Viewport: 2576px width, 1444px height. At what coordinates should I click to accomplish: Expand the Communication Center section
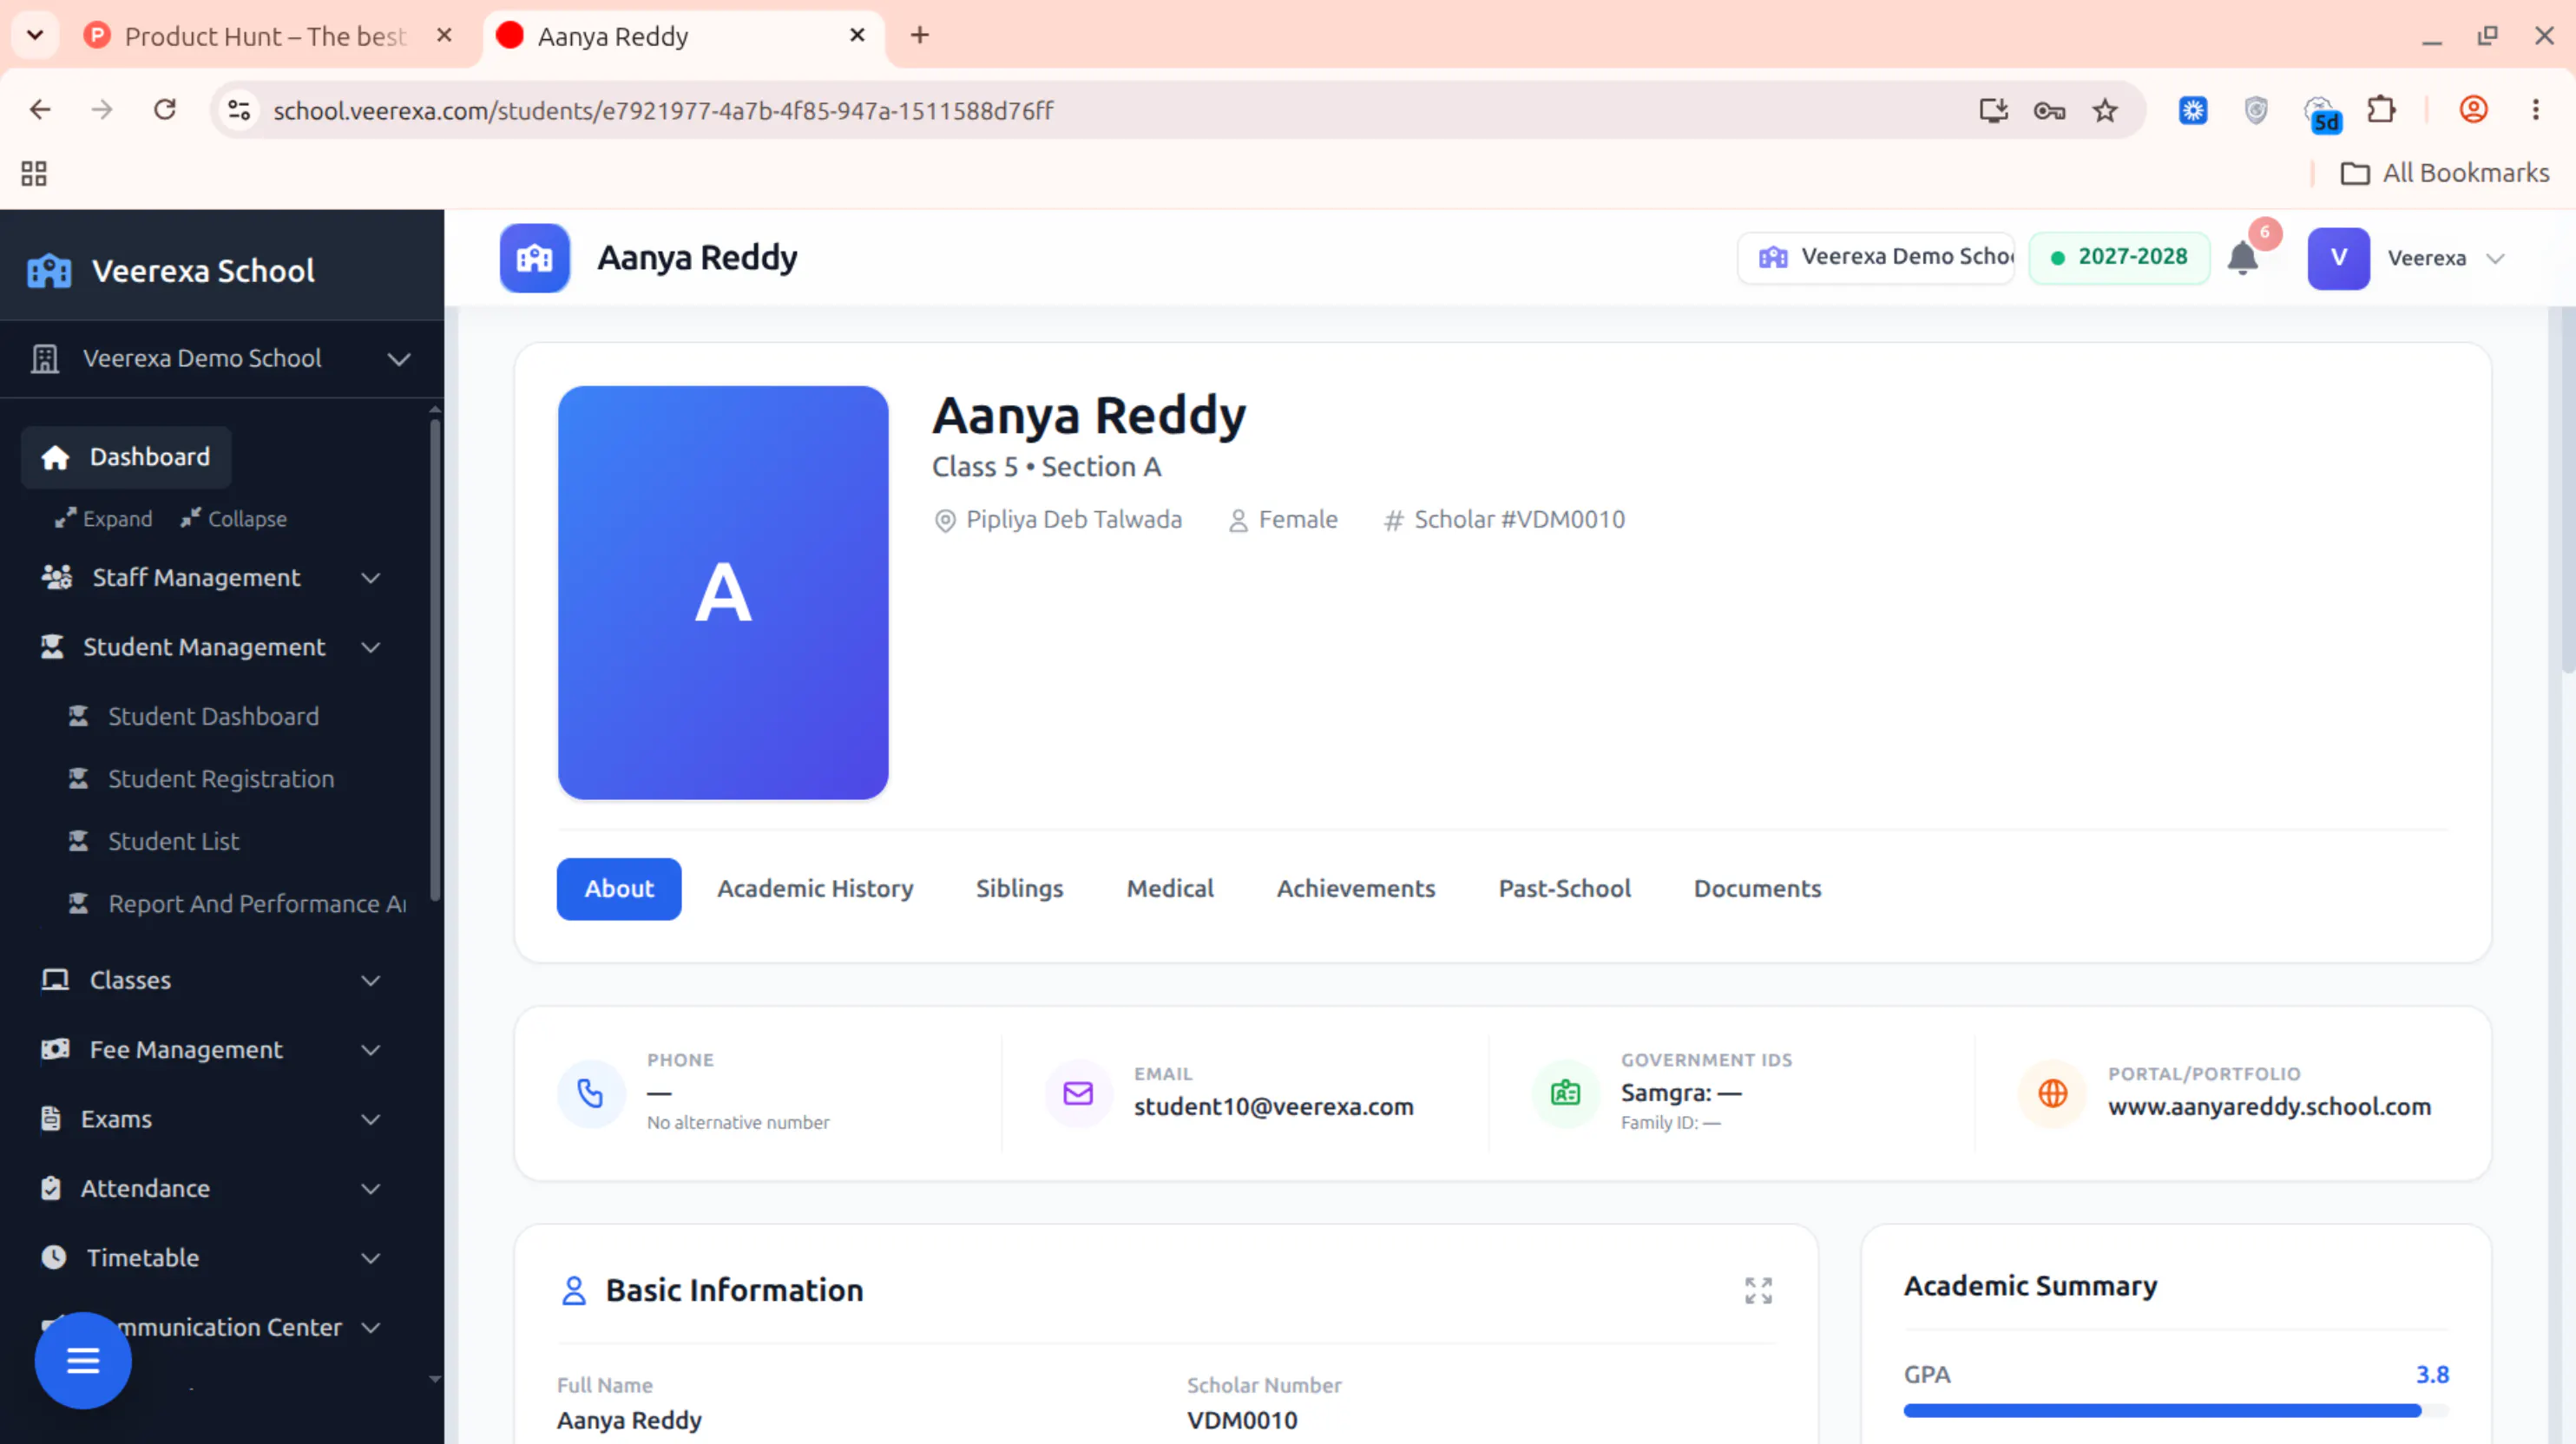point(371,1328)
